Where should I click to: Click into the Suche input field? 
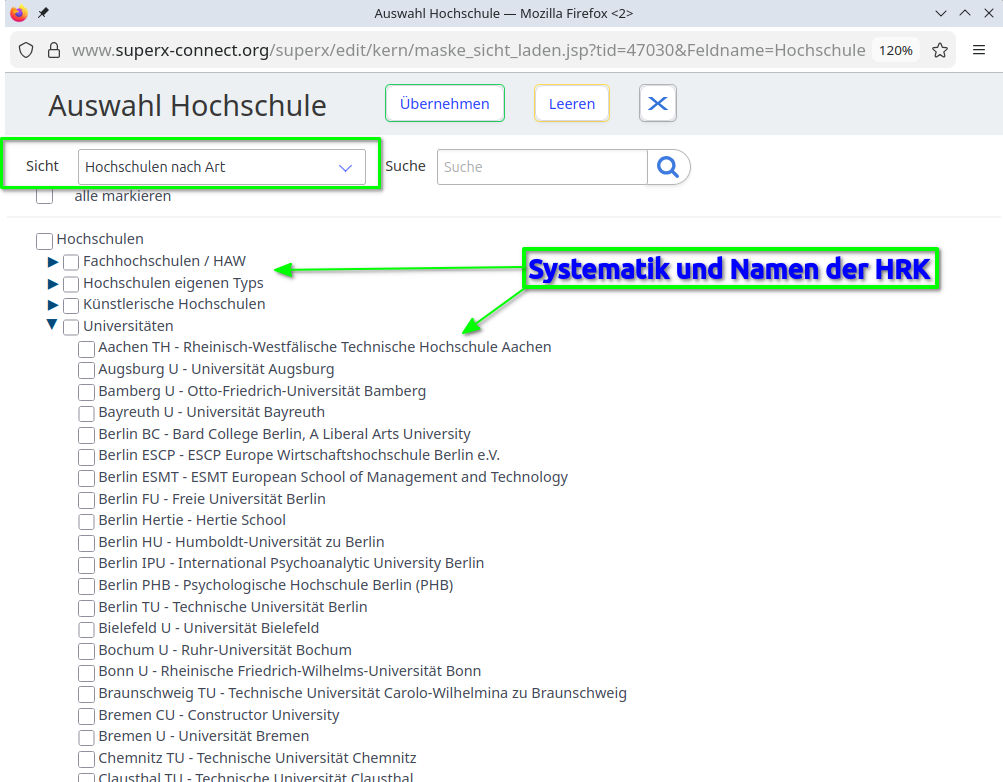coord(541,167)
